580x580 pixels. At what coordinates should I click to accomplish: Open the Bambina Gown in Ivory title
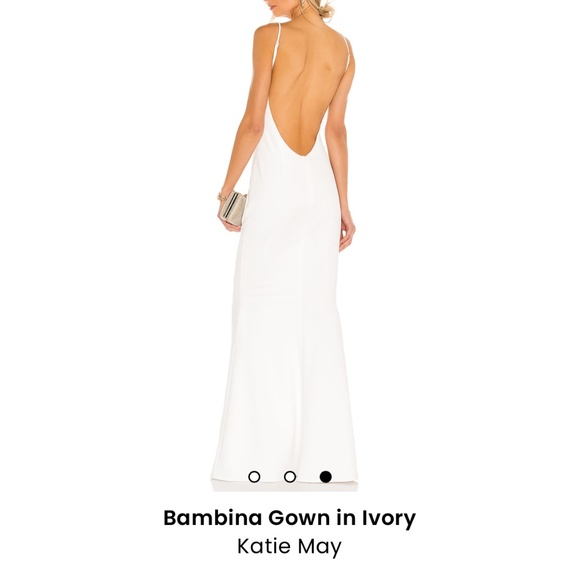point(290,518)
